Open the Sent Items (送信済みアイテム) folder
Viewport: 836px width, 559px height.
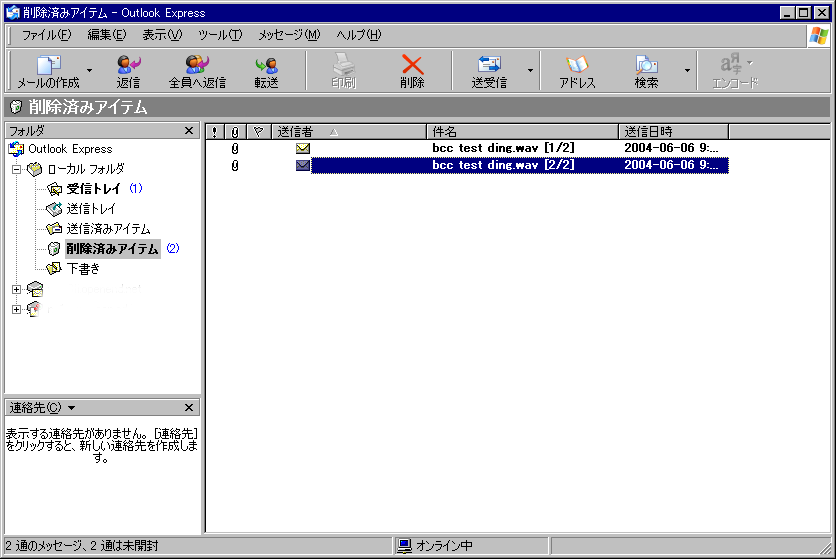coord(108,229)
